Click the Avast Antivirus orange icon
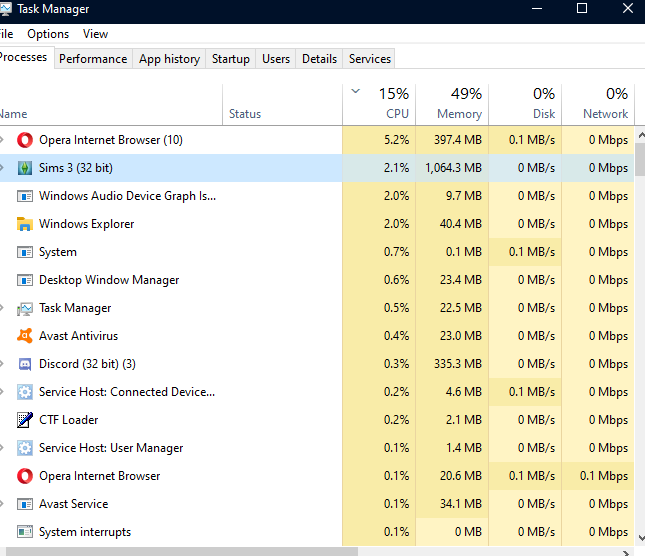The width and height of the screenshot is (645, 556). 25,336
